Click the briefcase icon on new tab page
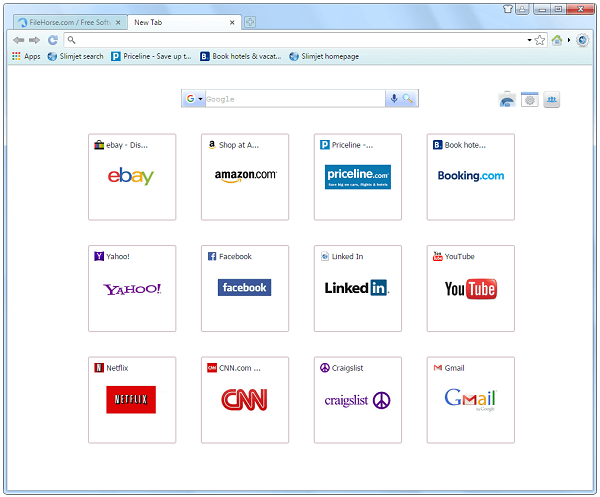 click(507, 99)
